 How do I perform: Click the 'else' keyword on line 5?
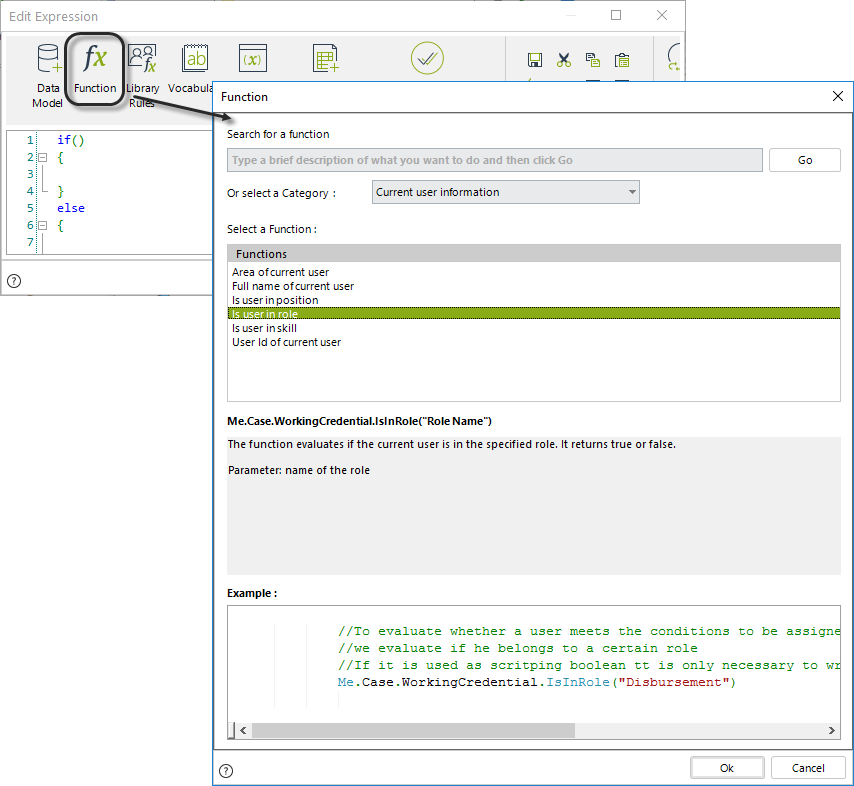[x=71, y=208]
